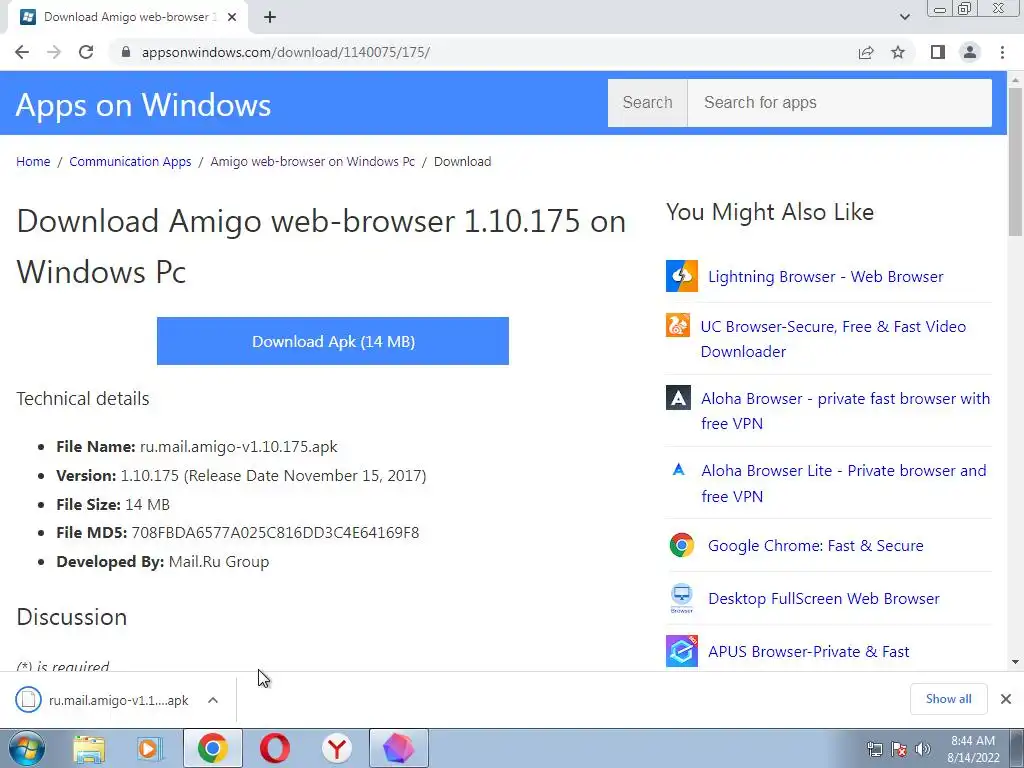Screen dimensions: 1024x768
Task: Open Windows Explorer from the taskbar
Action: point(89,748)
